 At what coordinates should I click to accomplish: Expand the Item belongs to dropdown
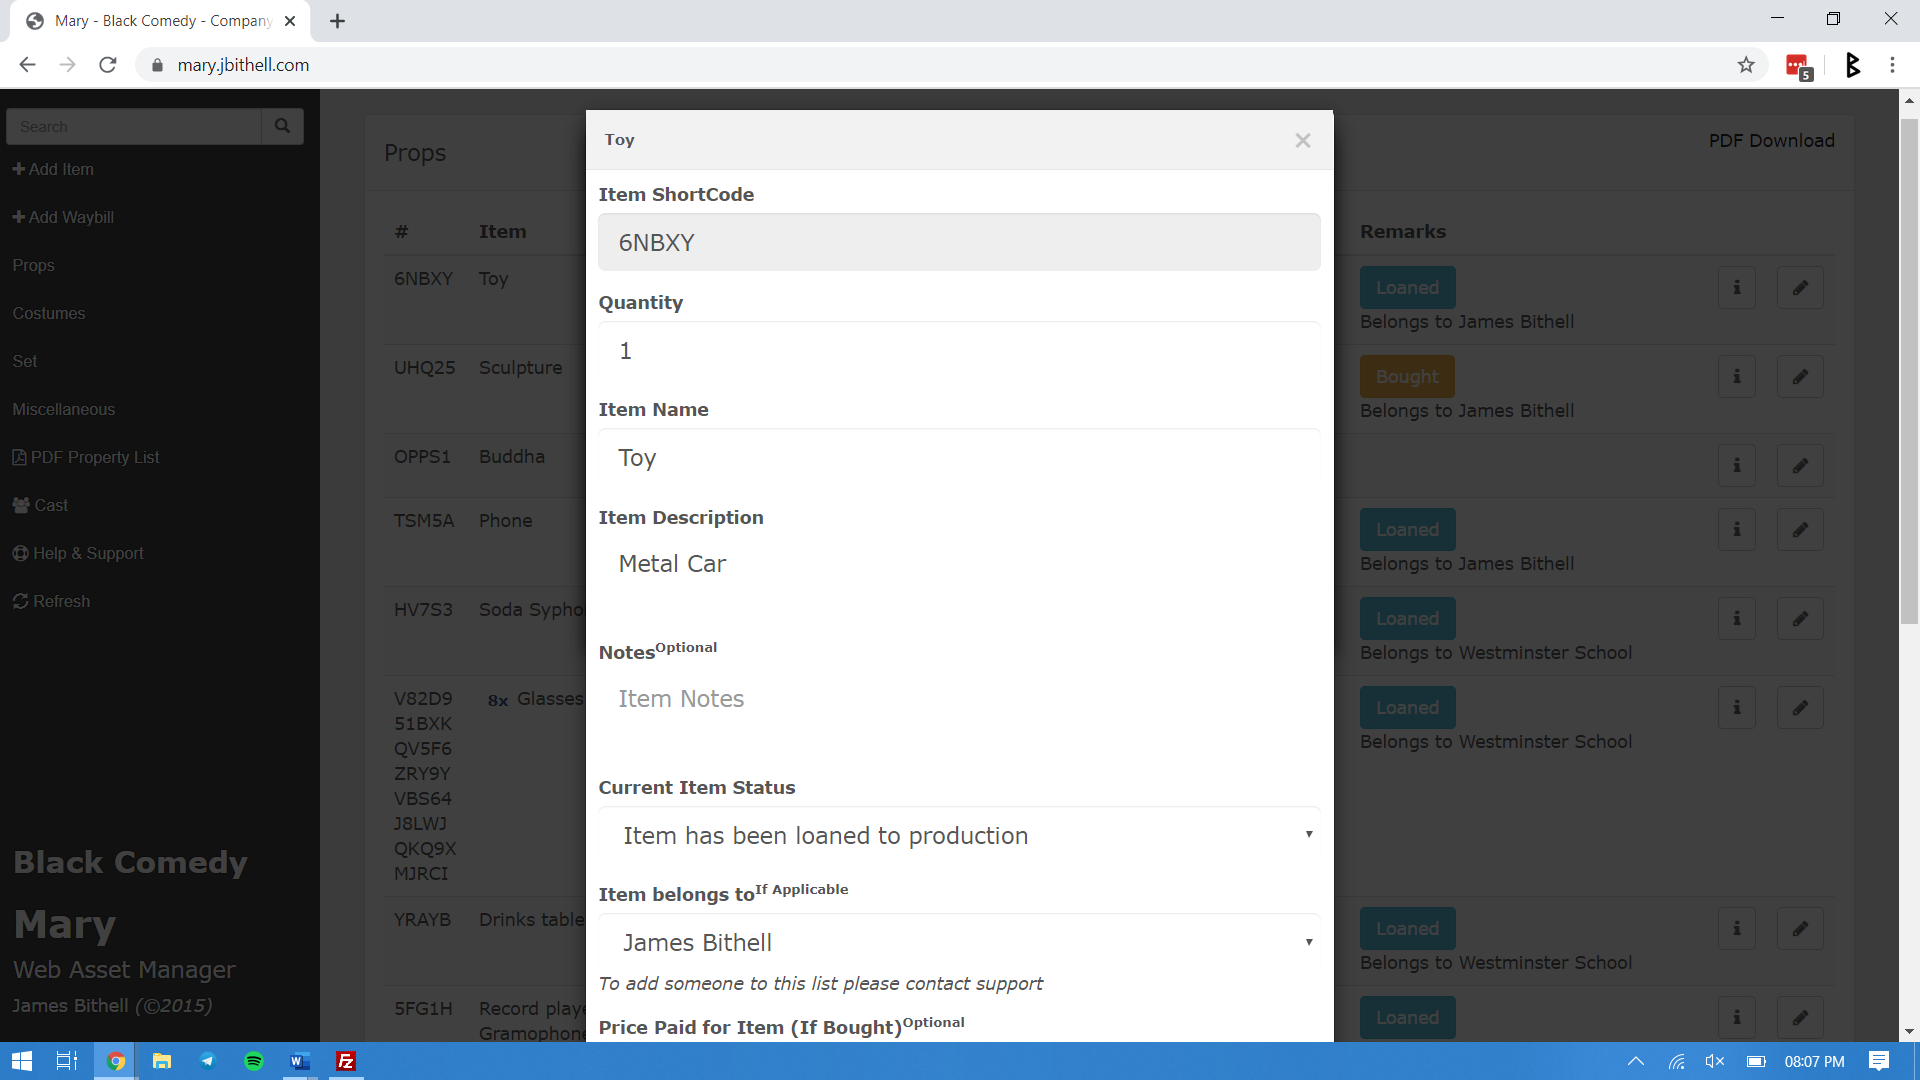958,942
